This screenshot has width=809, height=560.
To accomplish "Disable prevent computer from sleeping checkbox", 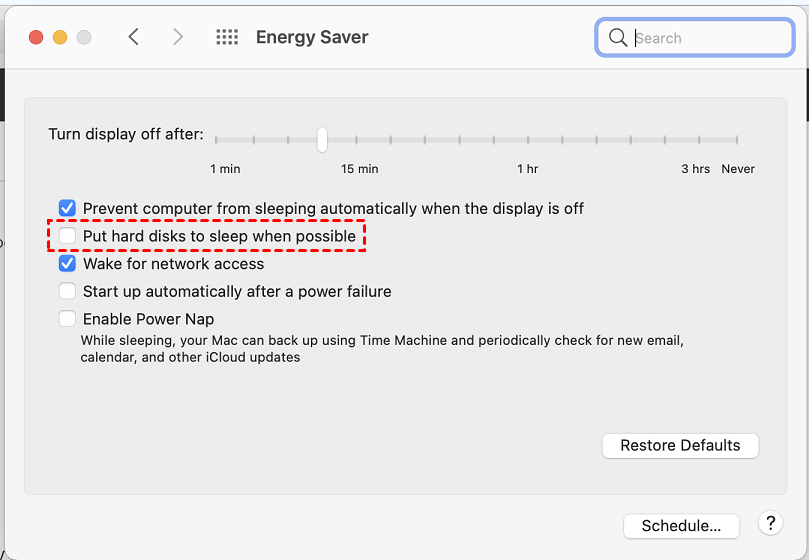I will [67, 208].
